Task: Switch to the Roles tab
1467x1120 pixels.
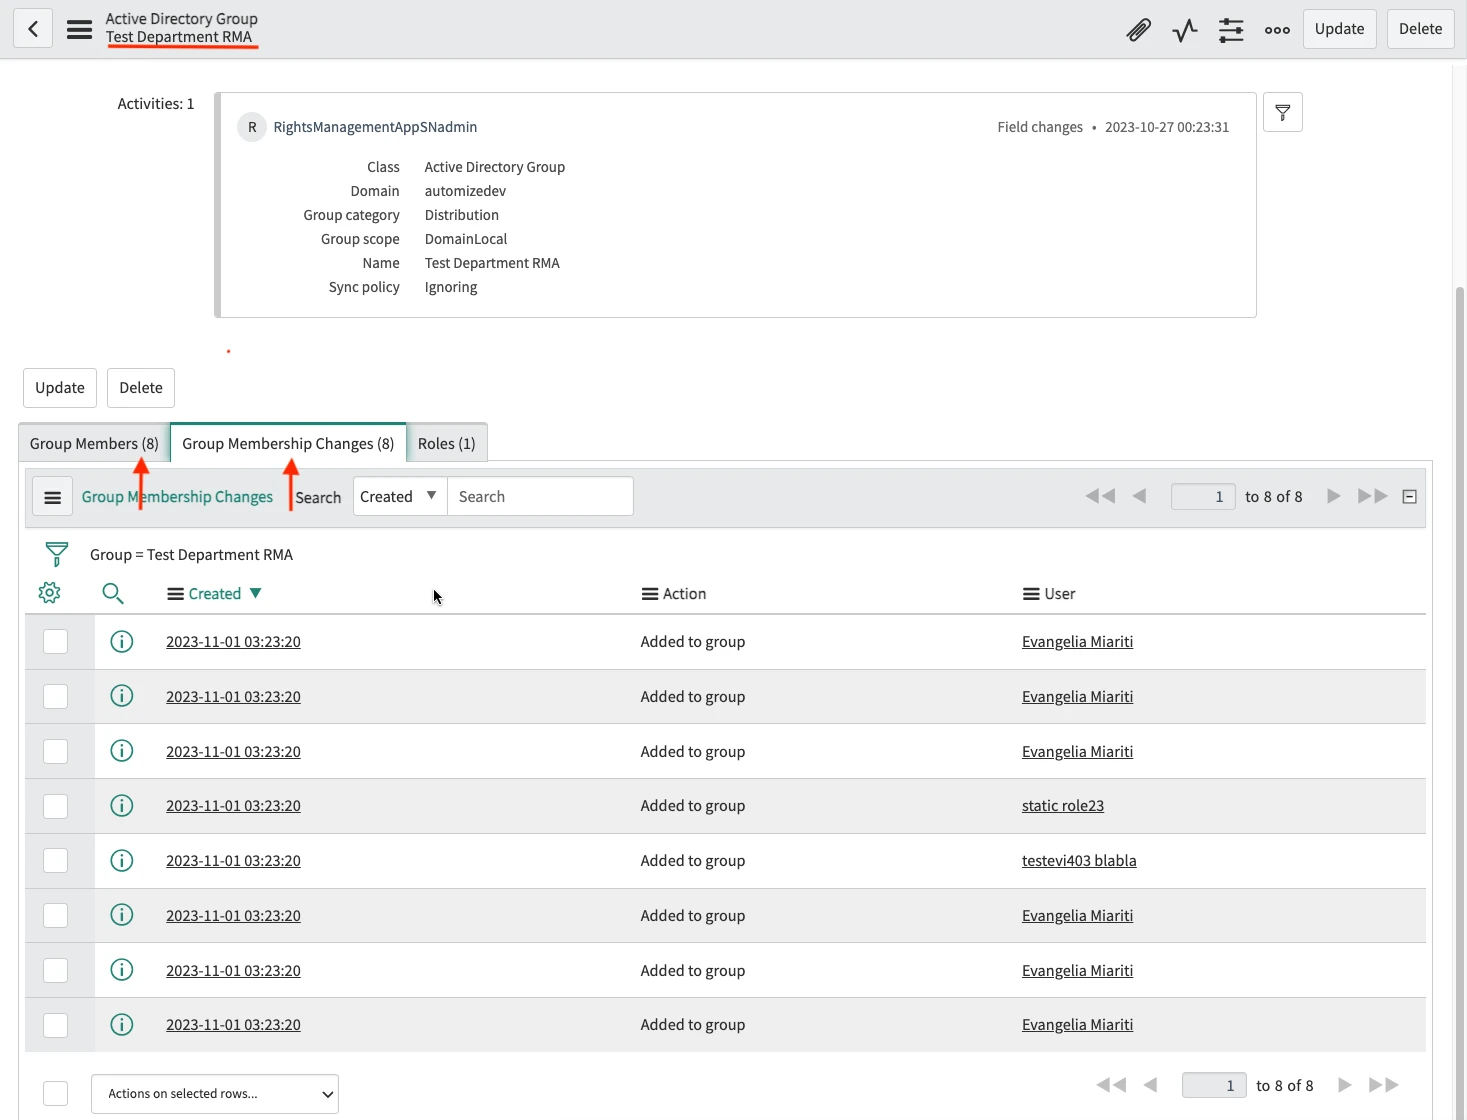Action: [x=446, y=444]
